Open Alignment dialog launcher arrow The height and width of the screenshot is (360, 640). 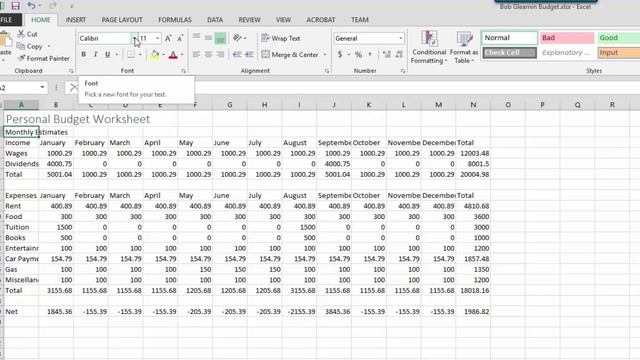[327, 71]
